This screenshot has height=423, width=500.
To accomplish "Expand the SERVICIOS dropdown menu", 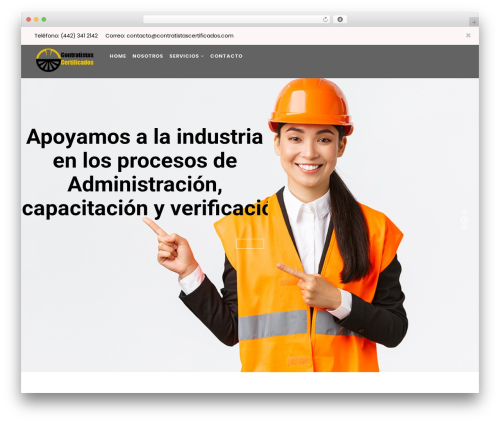I will coord(186,56).
